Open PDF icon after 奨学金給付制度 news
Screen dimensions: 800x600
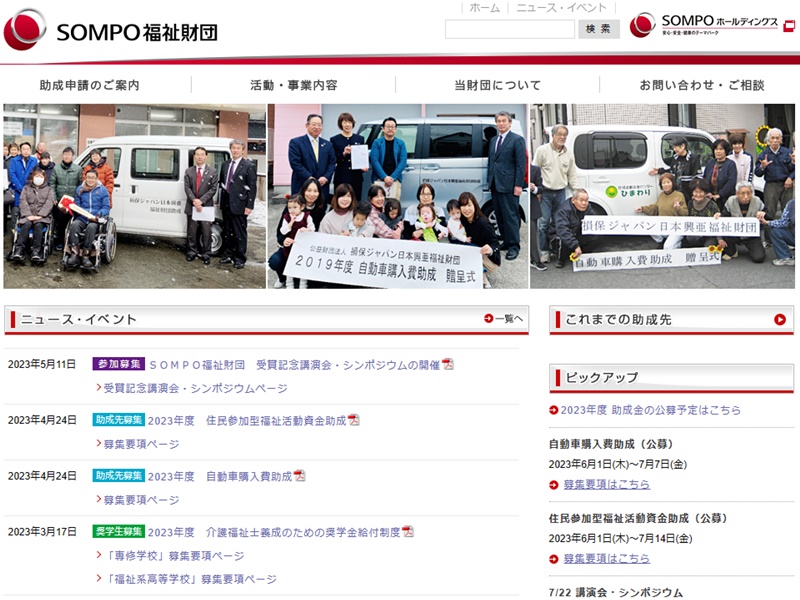(408, 532)
